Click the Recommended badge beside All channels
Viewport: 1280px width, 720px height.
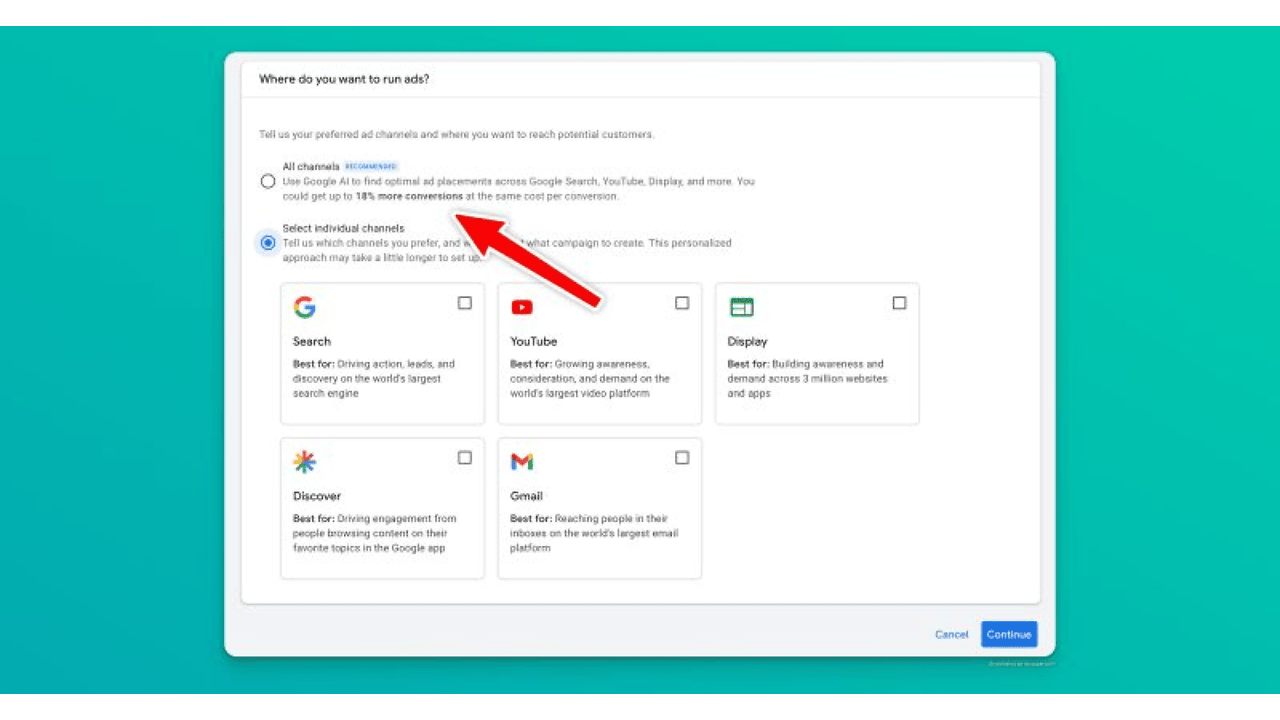pos(371,167)
